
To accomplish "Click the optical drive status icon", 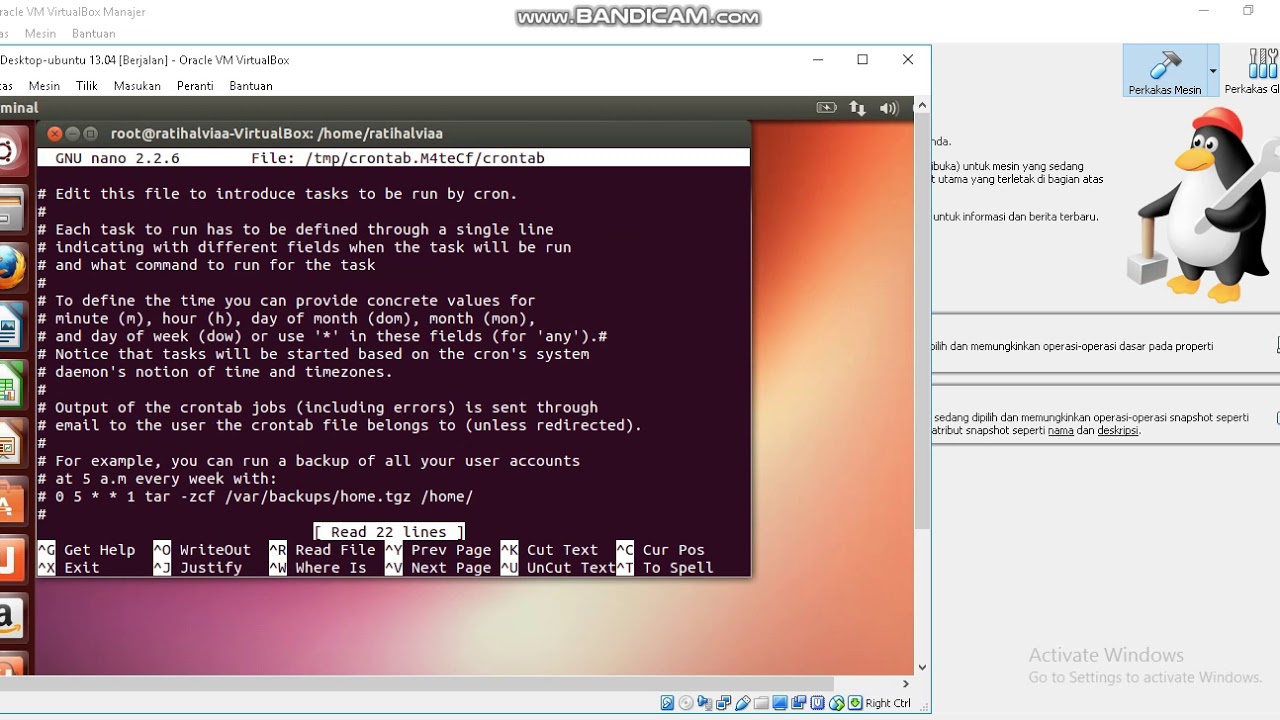I will click(x=686, y=703).
